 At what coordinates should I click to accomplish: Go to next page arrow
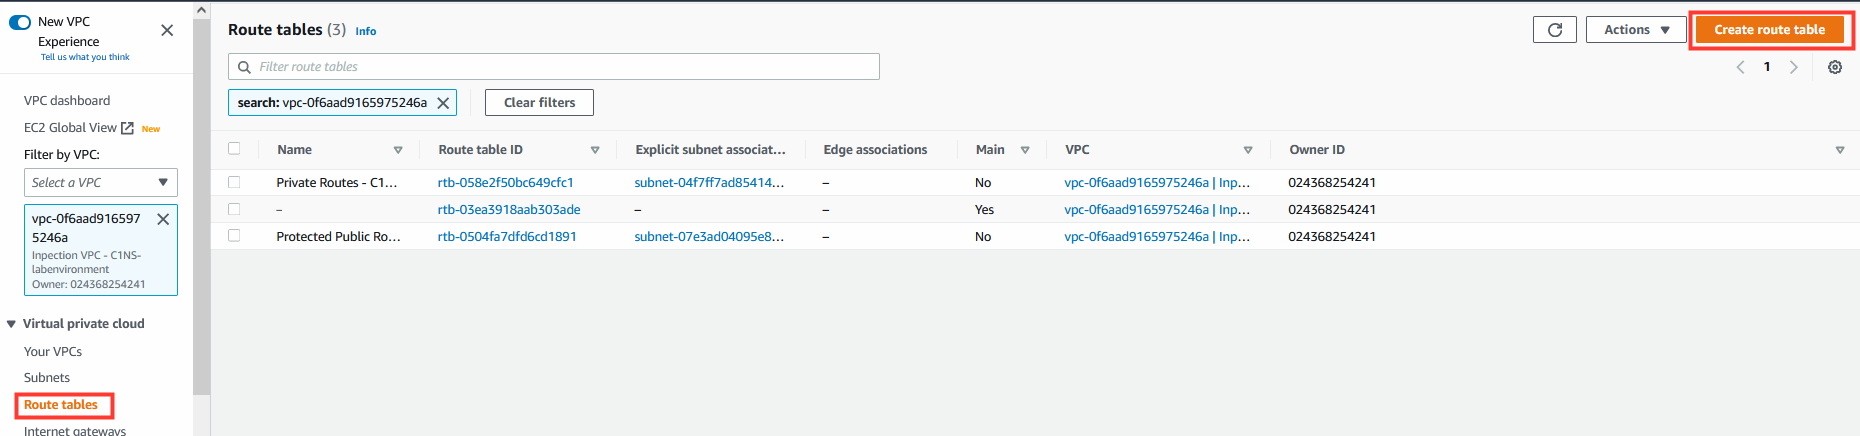(1794, 67)
